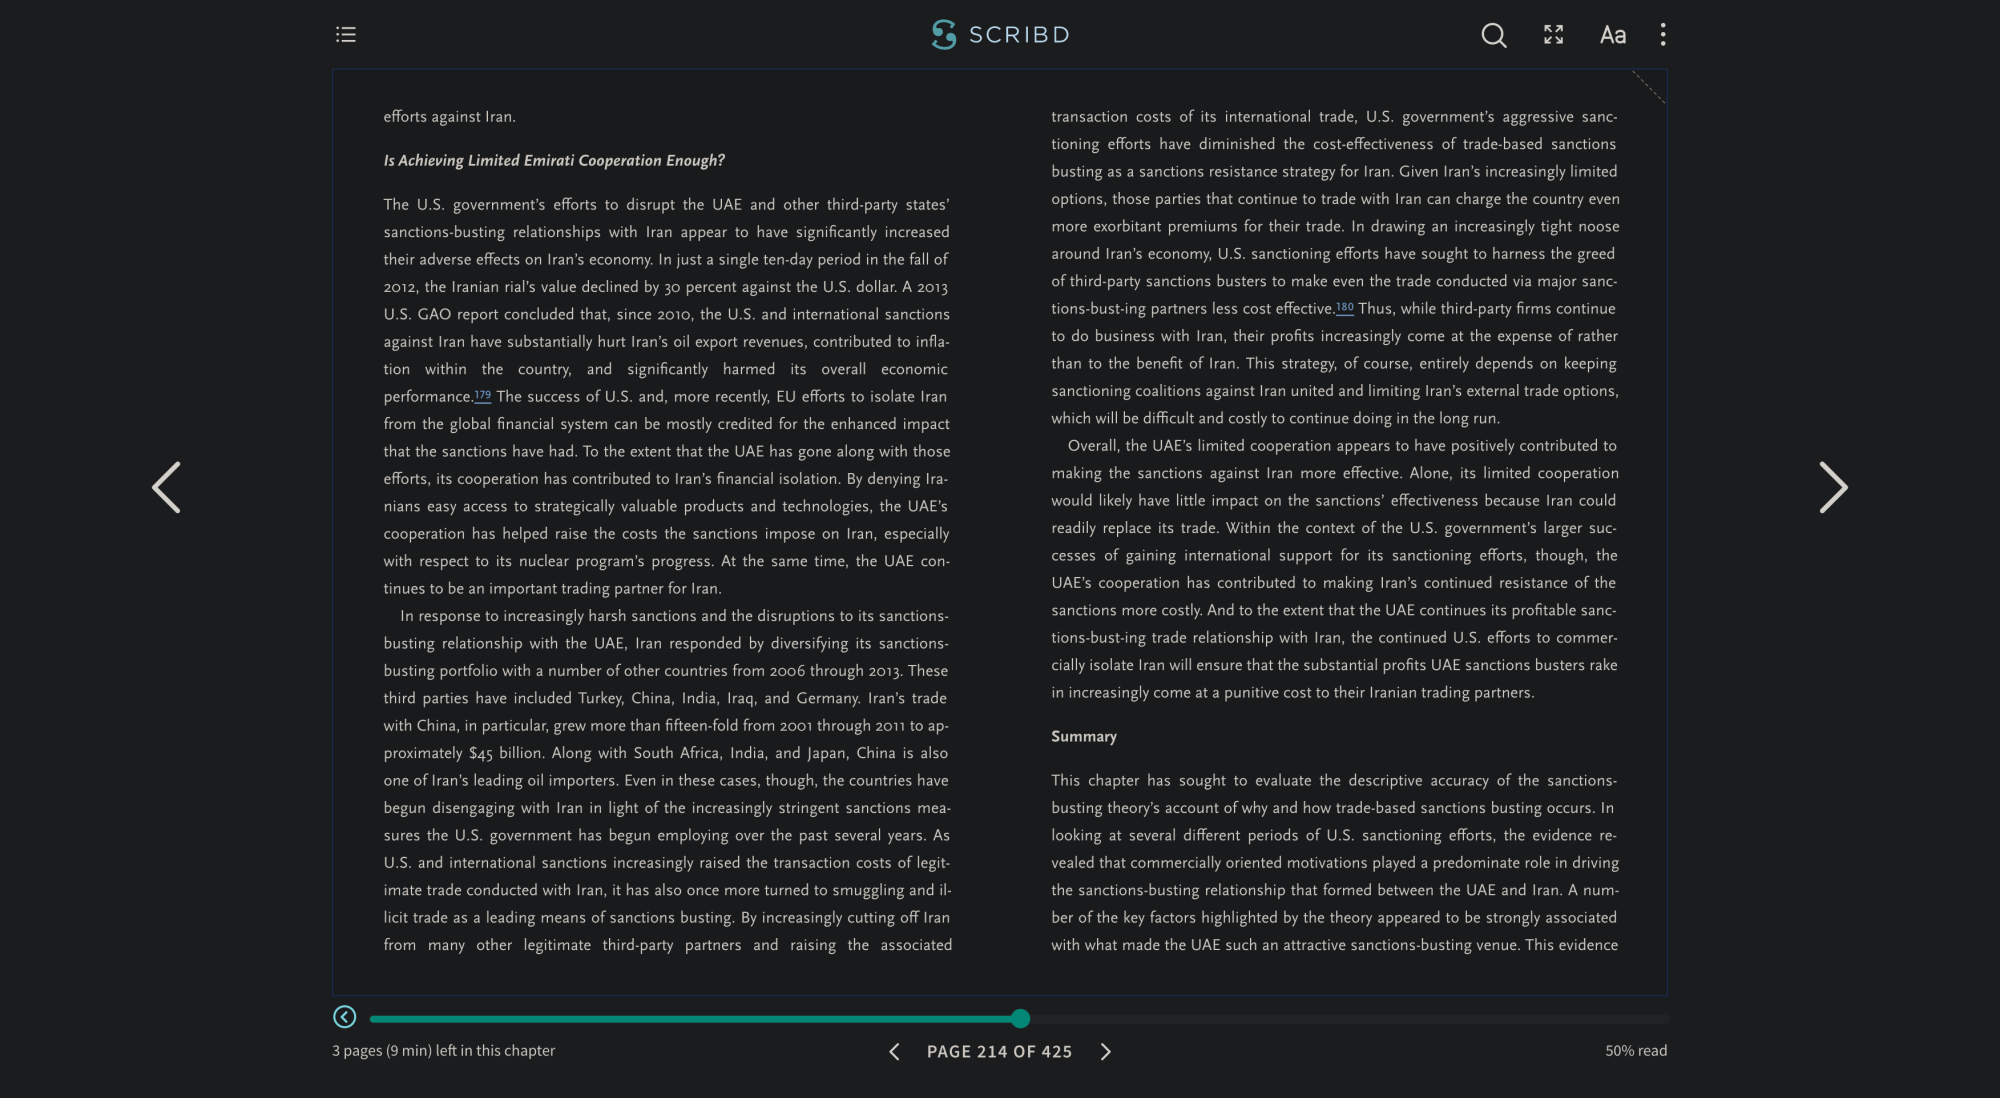
Task: Toggle the document sidebar view
Action: pos(345,34)
